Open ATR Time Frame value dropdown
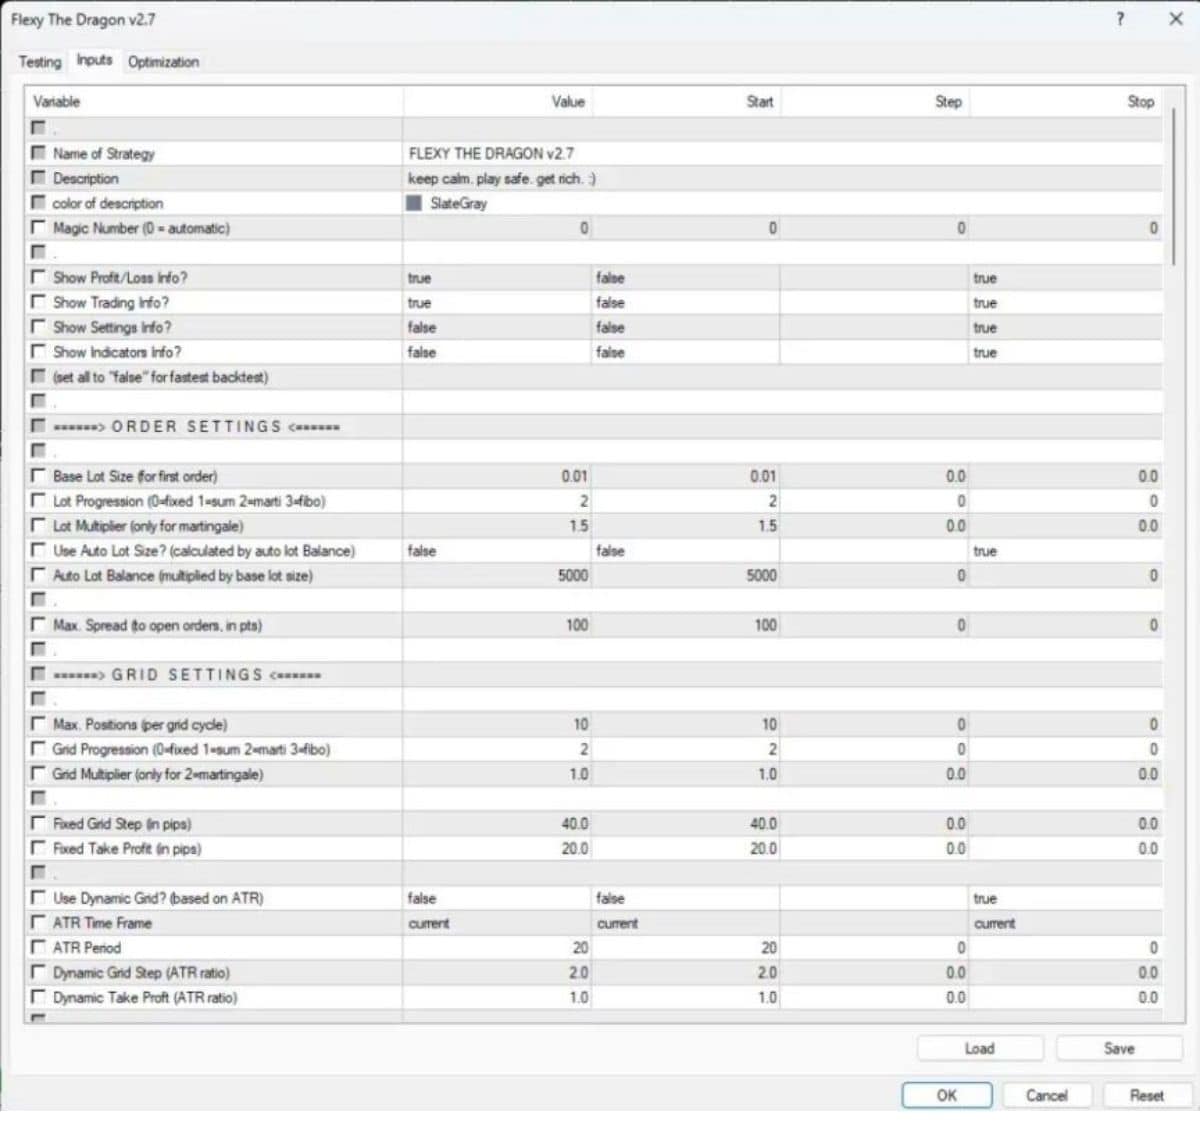 tap(497, 923)
